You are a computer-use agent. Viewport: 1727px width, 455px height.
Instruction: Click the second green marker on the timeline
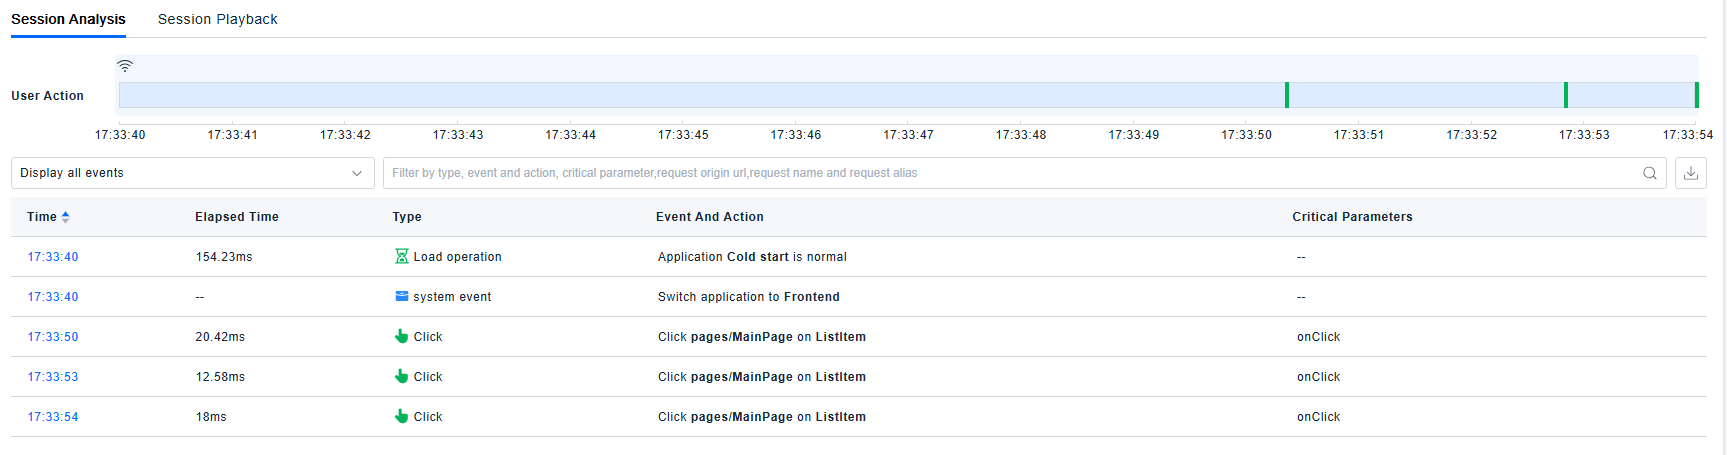click(x=1566, y=95)
